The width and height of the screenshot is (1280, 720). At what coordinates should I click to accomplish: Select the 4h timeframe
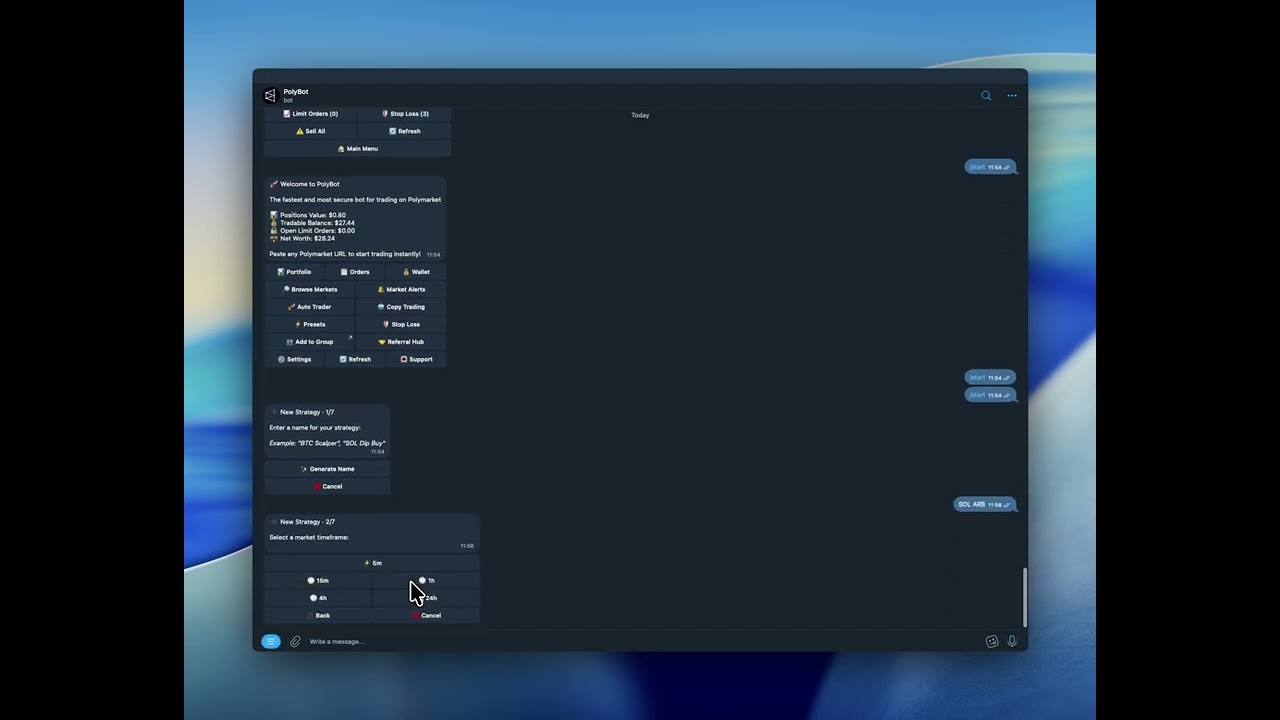click(x=318, y=598)
